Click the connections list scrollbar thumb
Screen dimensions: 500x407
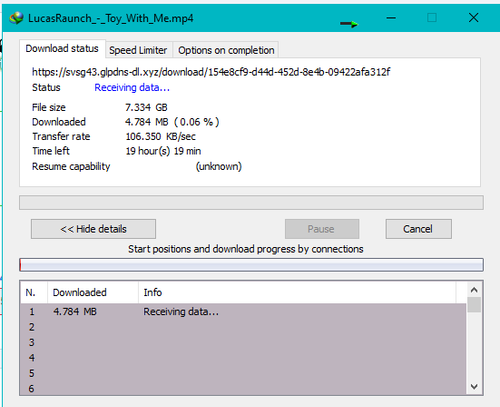click(474, 305)
